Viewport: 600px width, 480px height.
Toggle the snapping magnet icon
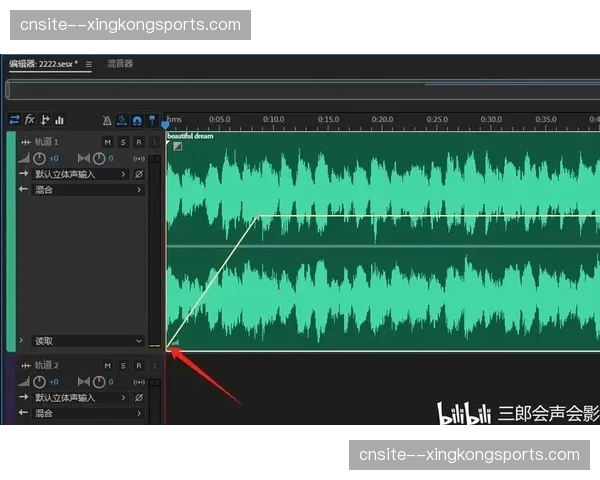tap(136, 120)
